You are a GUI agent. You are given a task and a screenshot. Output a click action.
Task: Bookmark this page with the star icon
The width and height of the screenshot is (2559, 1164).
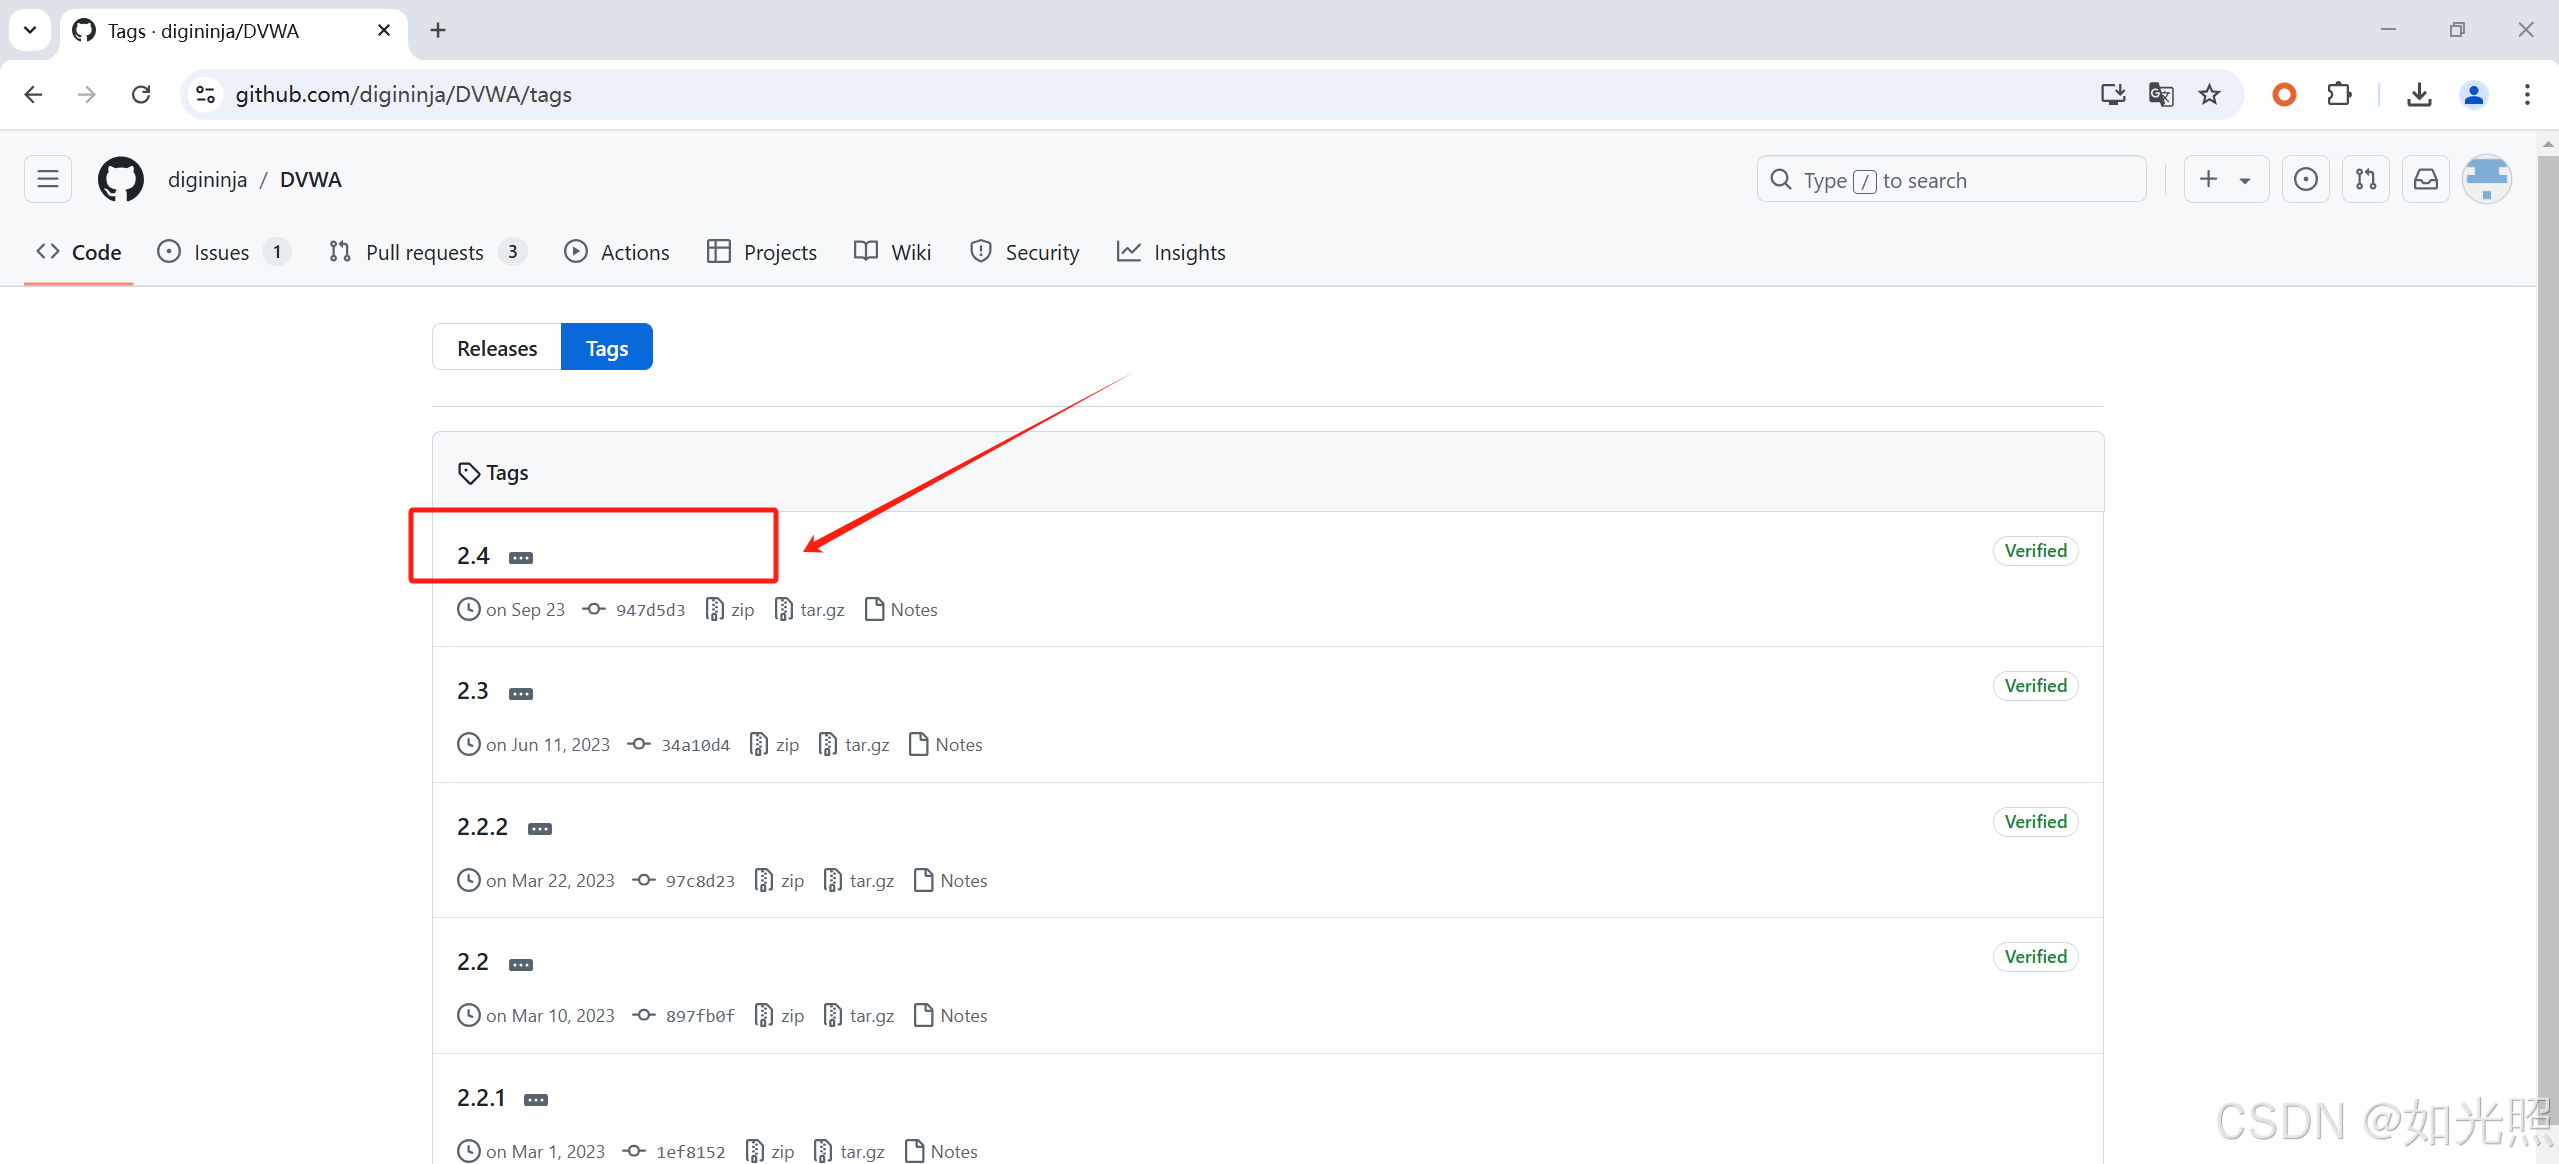pos(2209,94)
